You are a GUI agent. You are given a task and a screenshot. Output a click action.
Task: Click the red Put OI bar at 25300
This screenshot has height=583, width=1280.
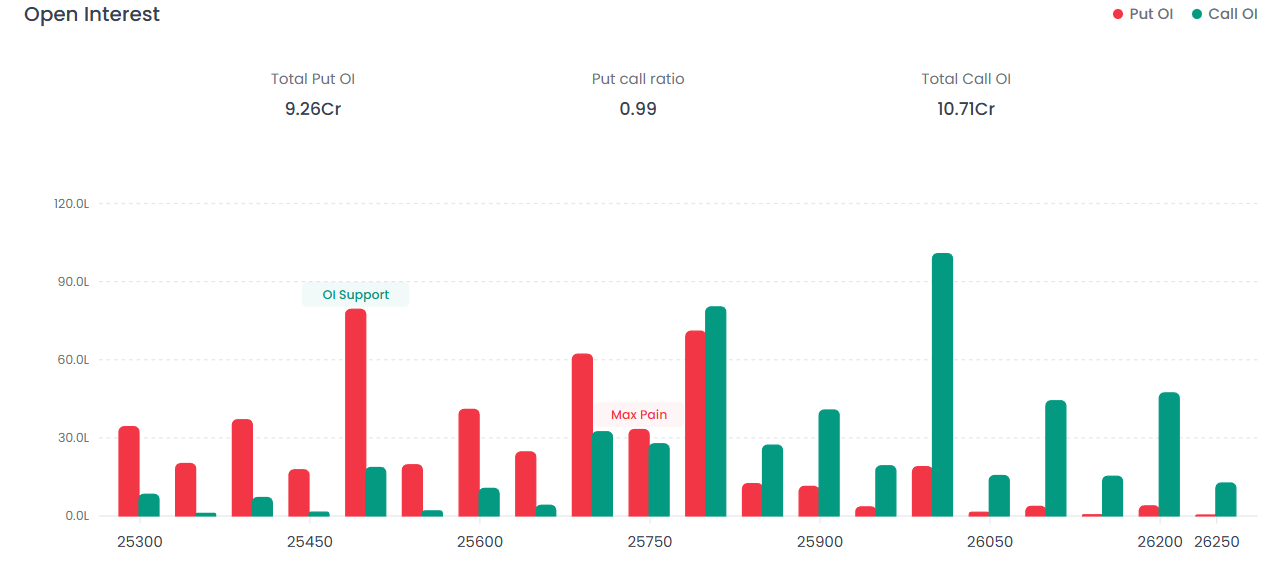(x=129, y=471)
